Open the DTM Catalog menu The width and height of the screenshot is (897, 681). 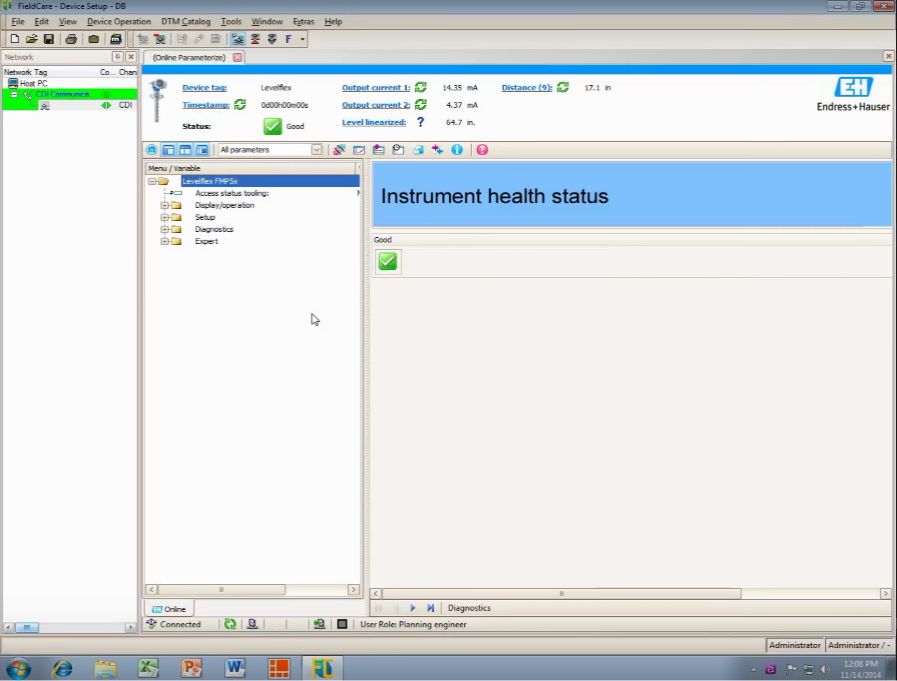click(186, 21)
